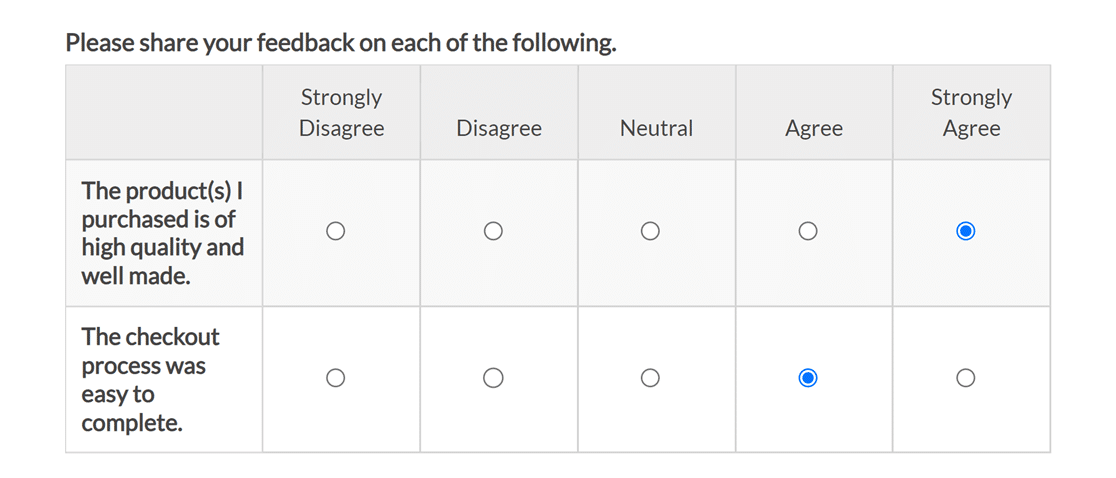This screenshot has height=478, width=1116.
Task: Choose Disagree for checkout process row
Action: pos(493,378)
